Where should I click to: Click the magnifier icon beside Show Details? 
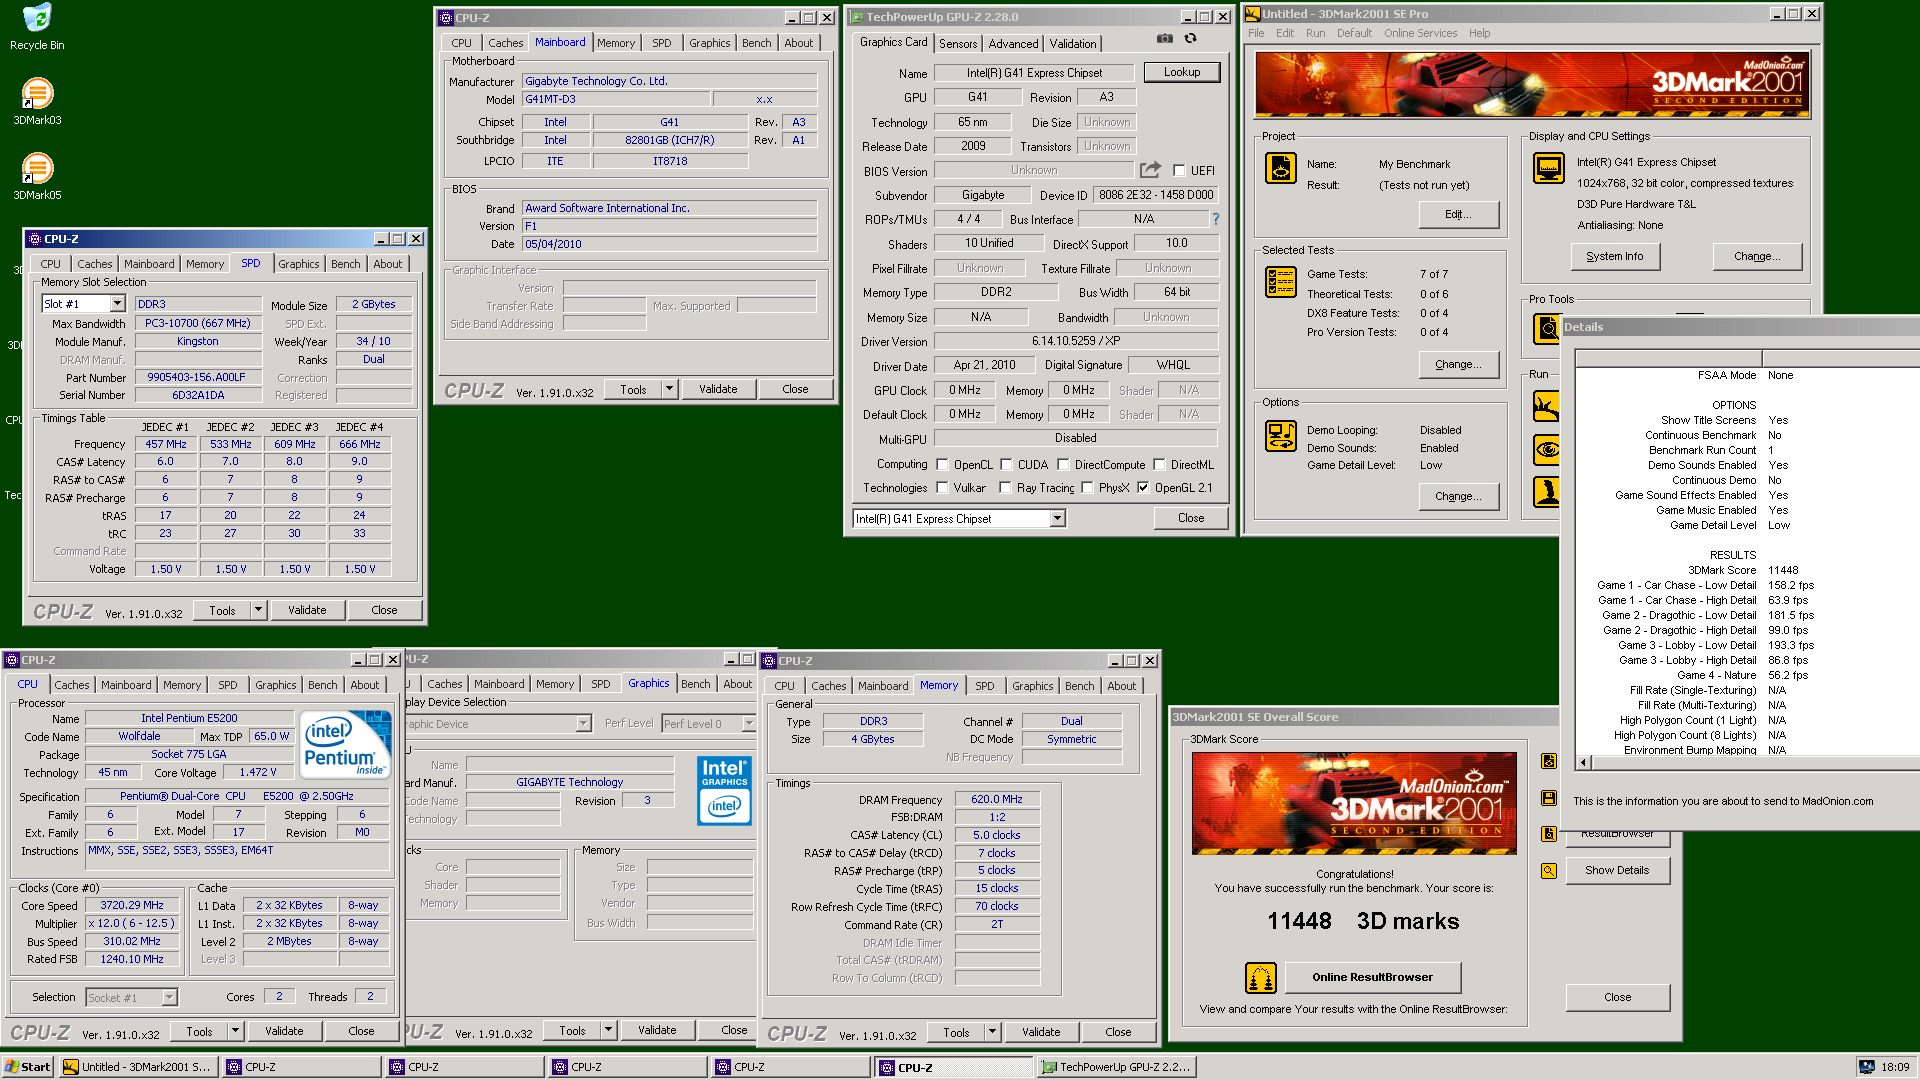[x=1549, y=871]
